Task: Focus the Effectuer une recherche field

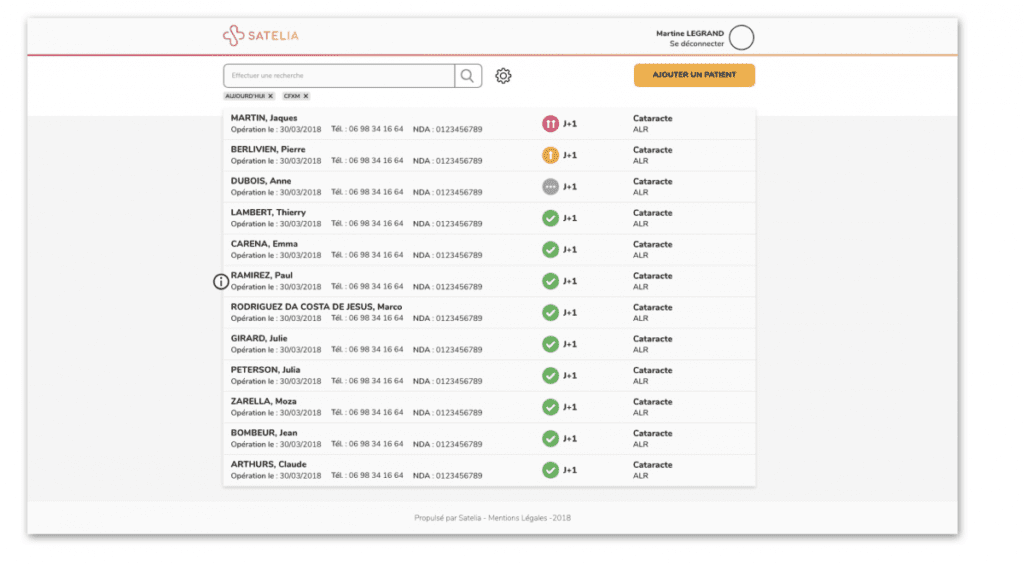Action: pos(340,76)
